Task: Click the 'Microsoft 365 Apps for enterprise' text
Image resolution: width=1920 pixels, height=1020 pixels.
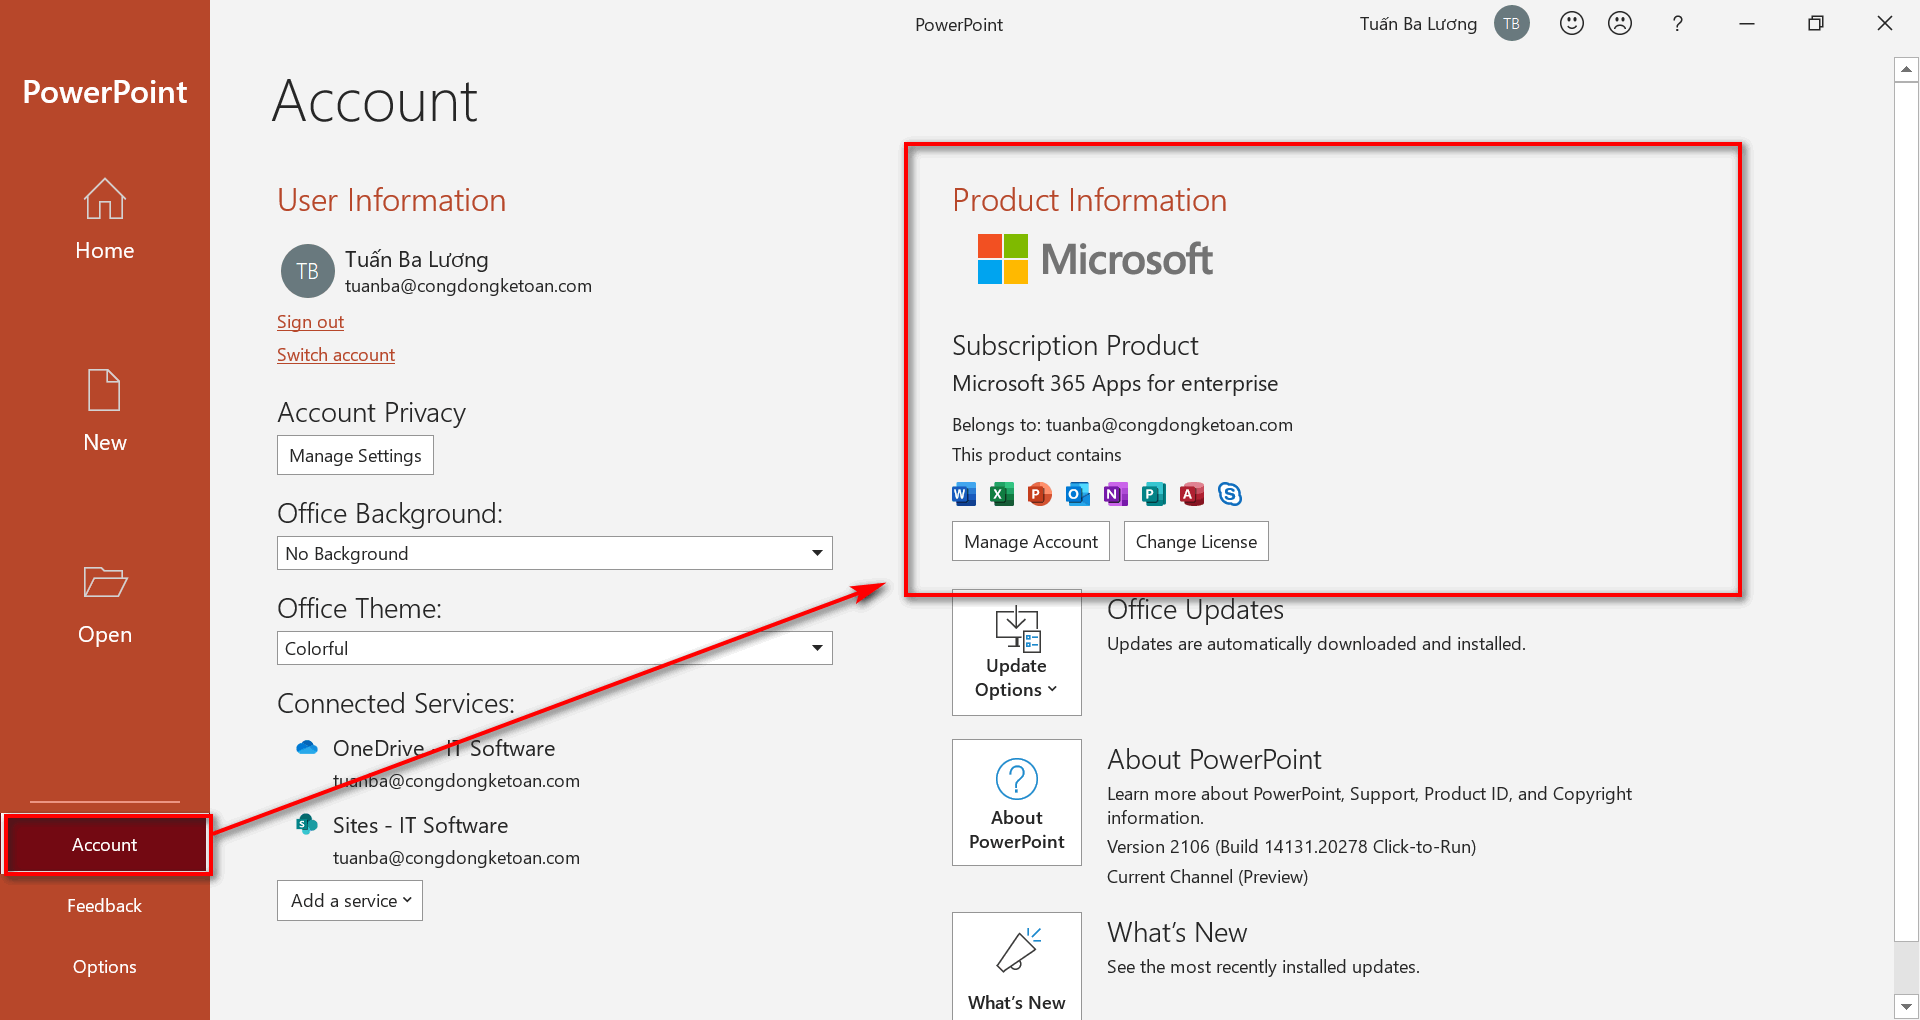Action: click(x=1115, y=384)
